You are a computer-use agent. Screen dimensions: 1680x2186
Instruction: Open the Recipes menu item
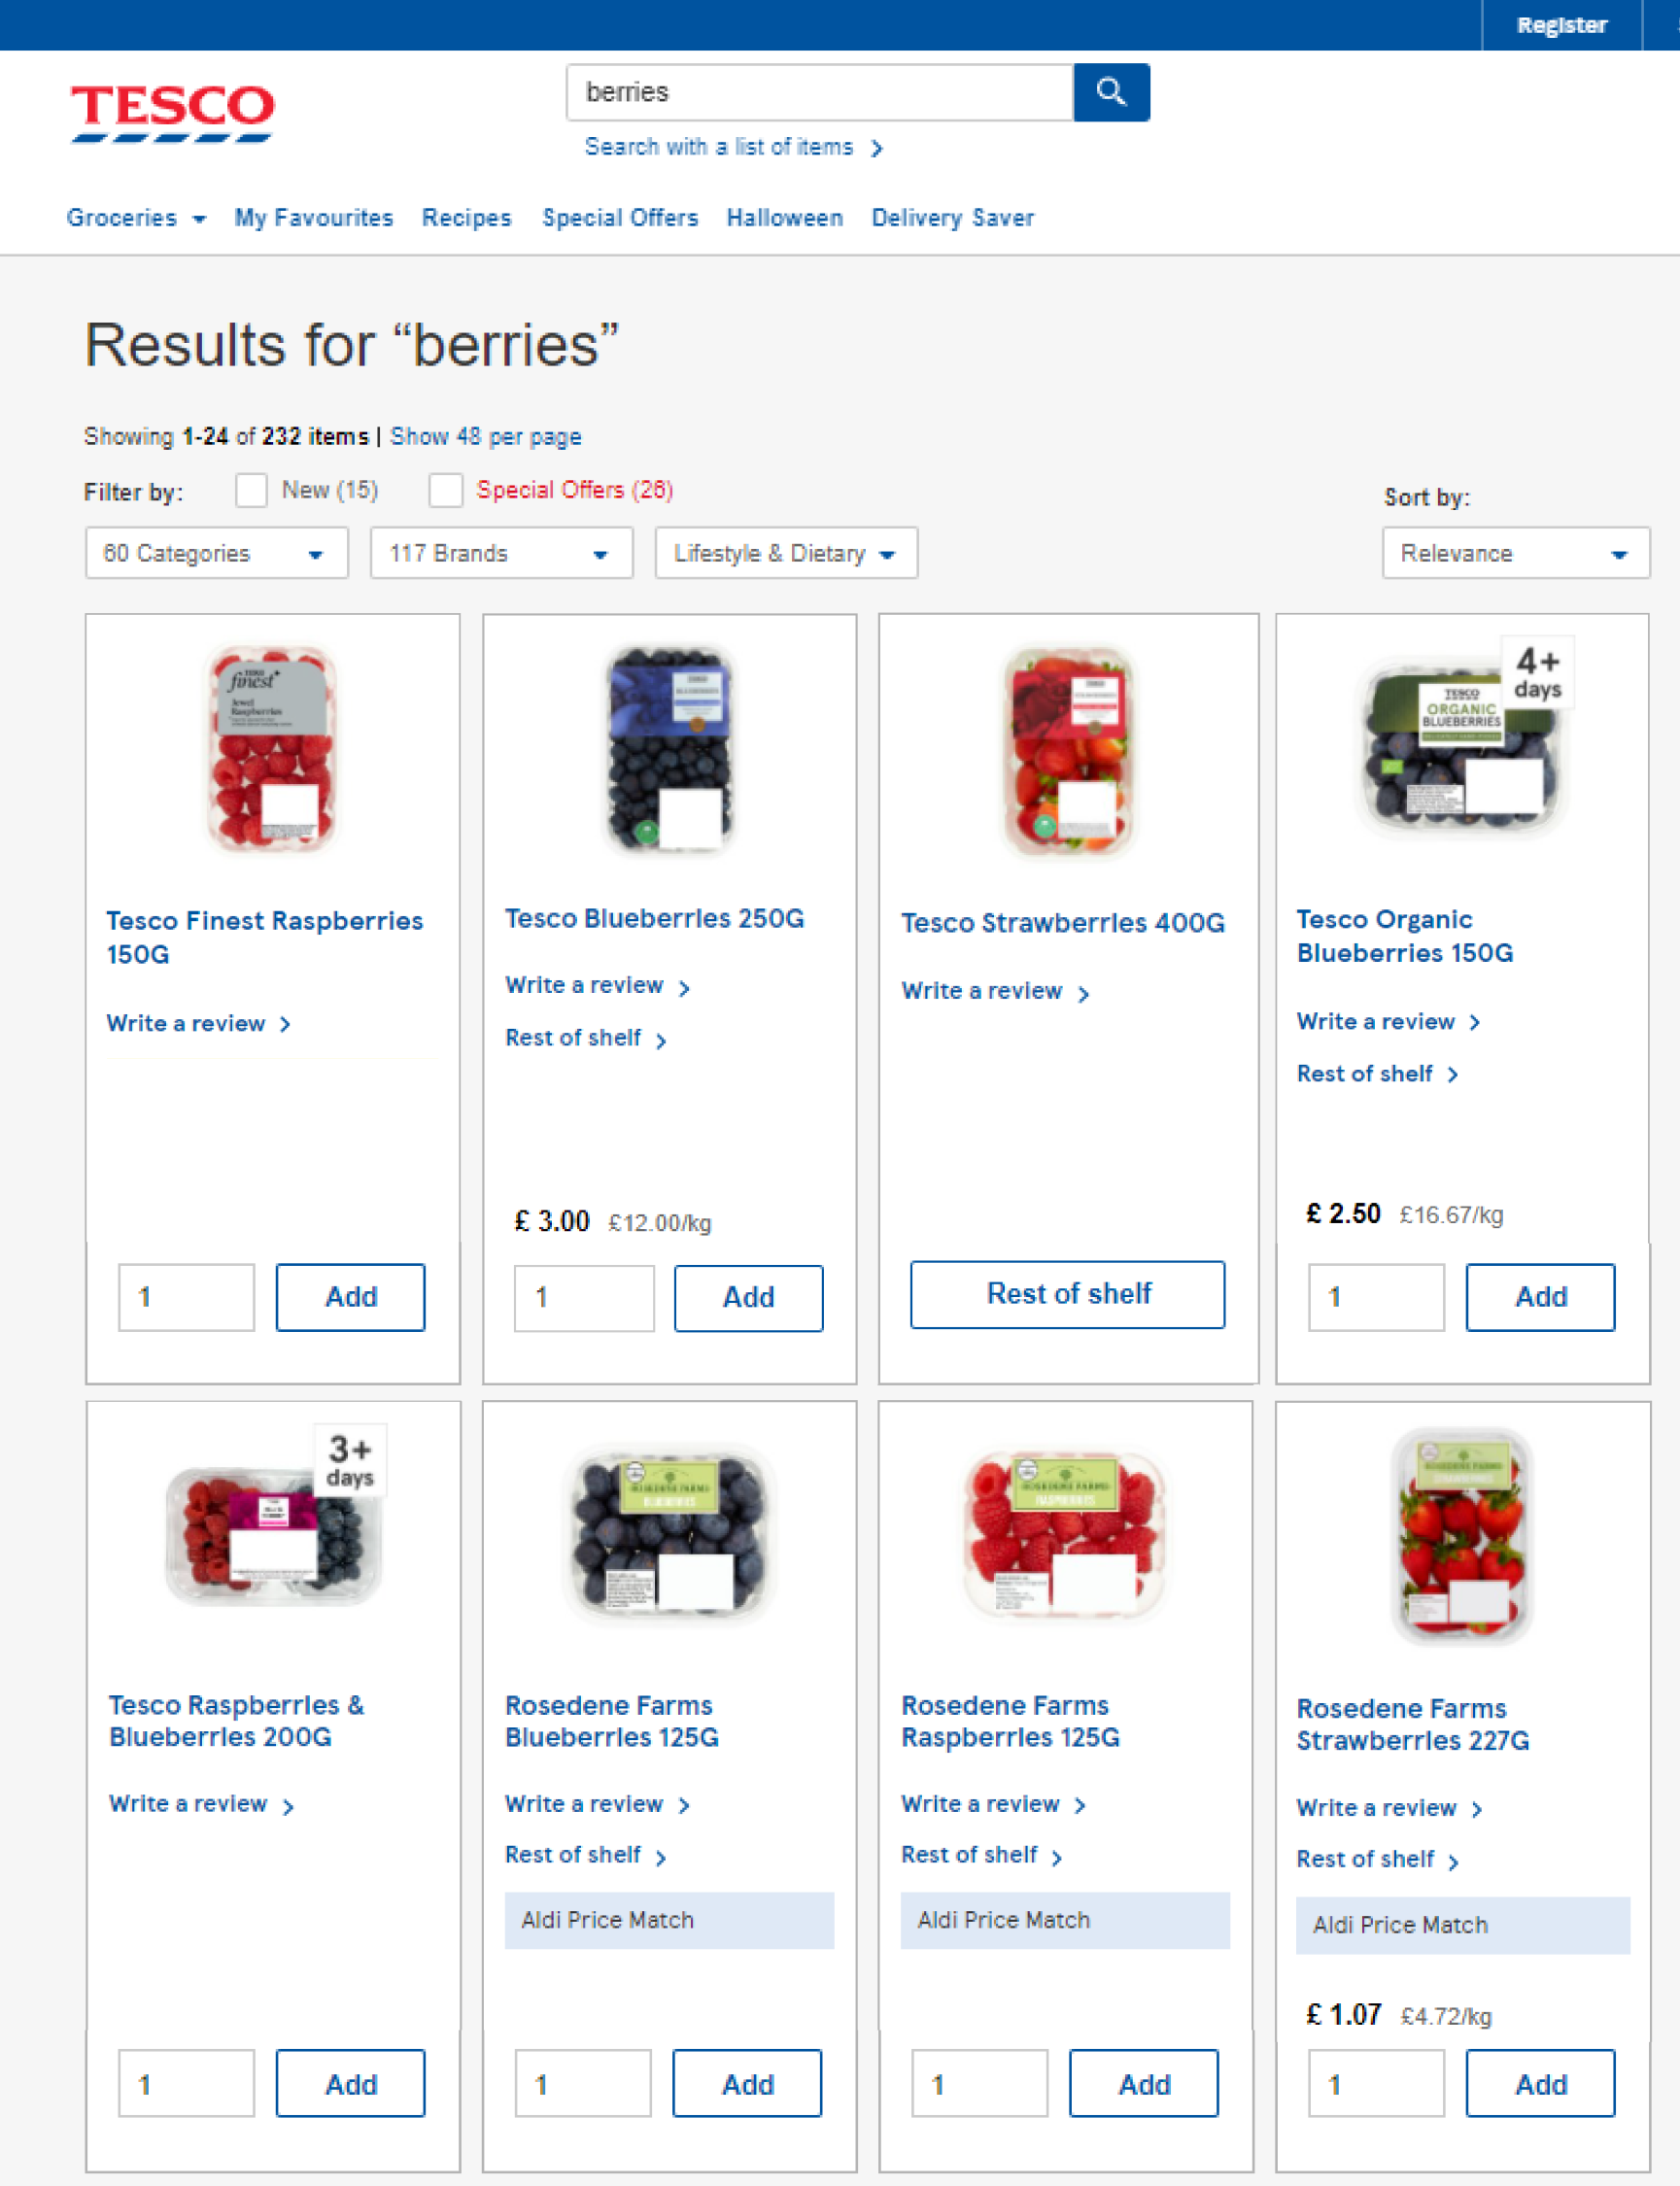point(466,218)
